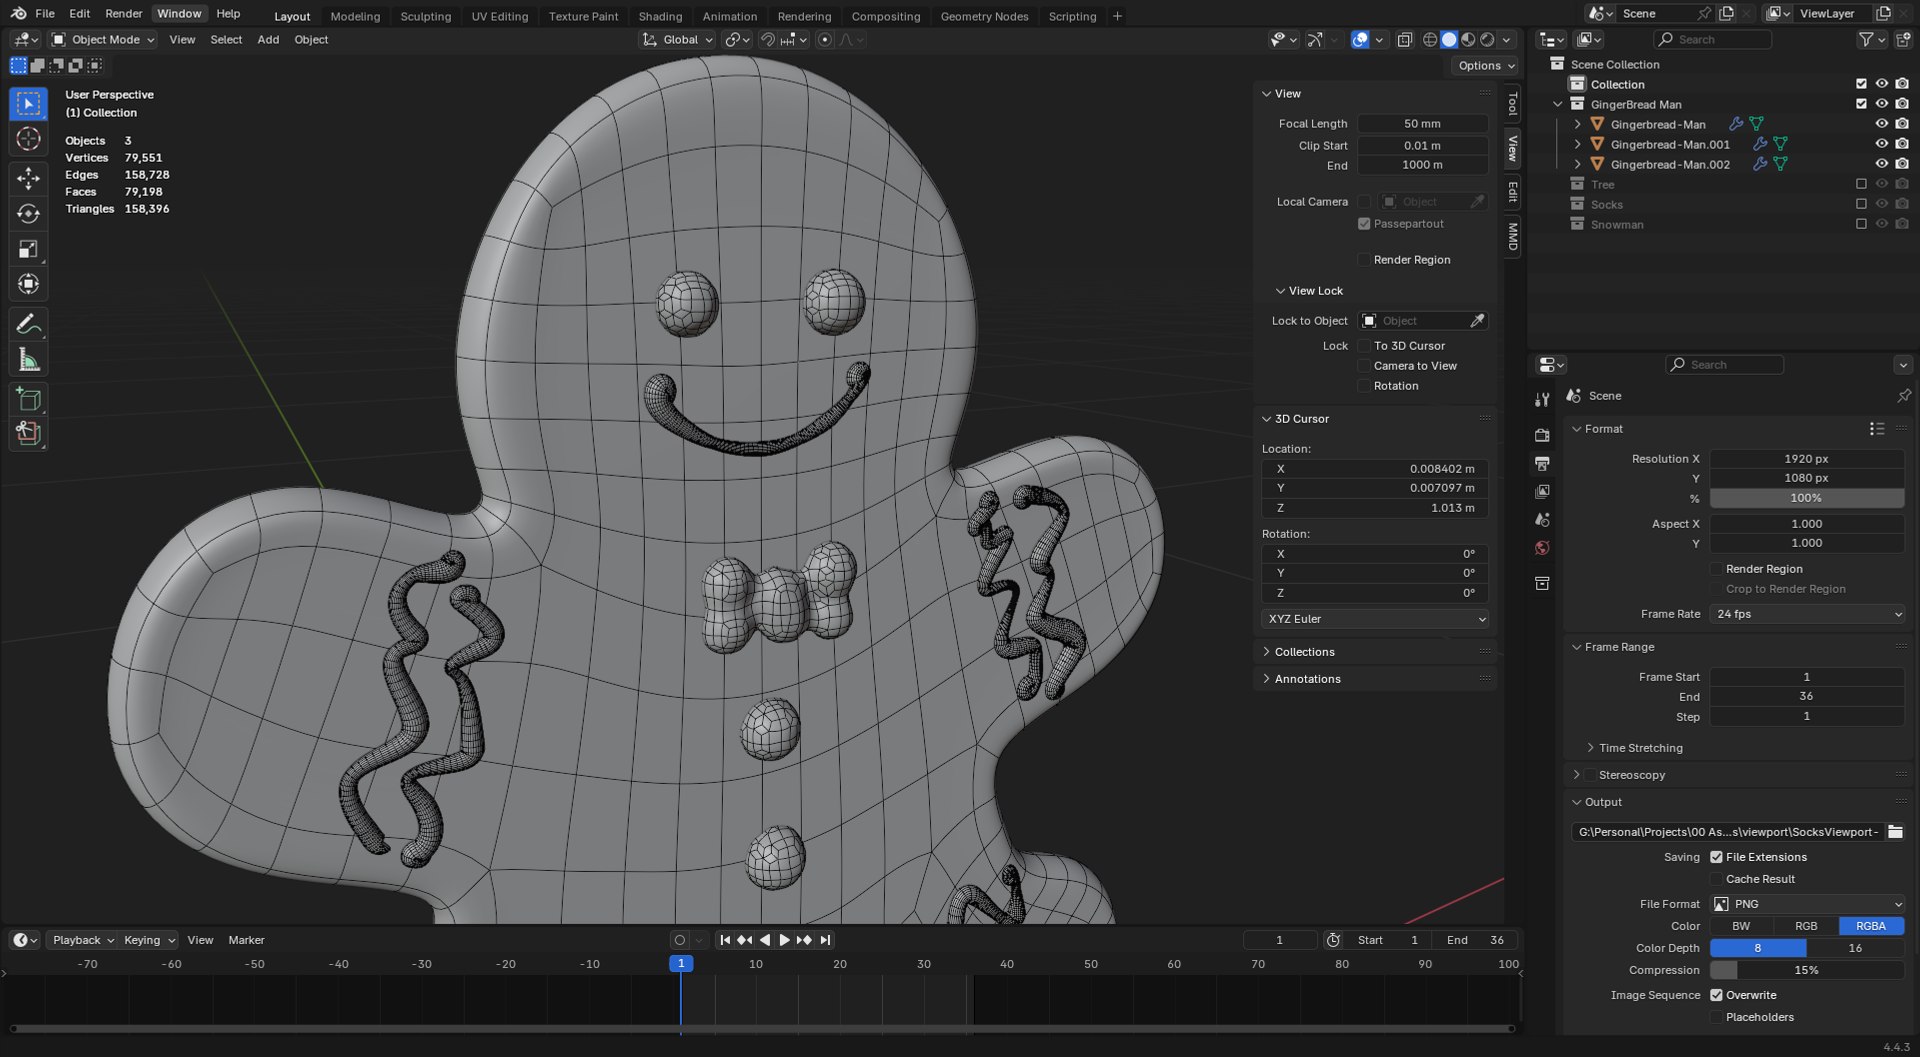Select the Annotate tool
This screenshot has height=1057, width=1920.
[28, 324]
